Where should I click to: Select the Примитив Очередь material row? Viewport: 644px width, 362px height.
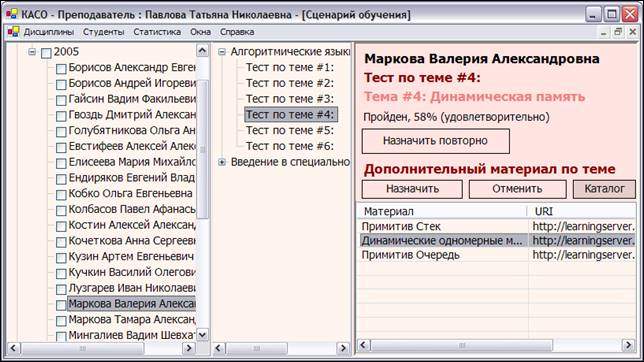click(496, 255)
